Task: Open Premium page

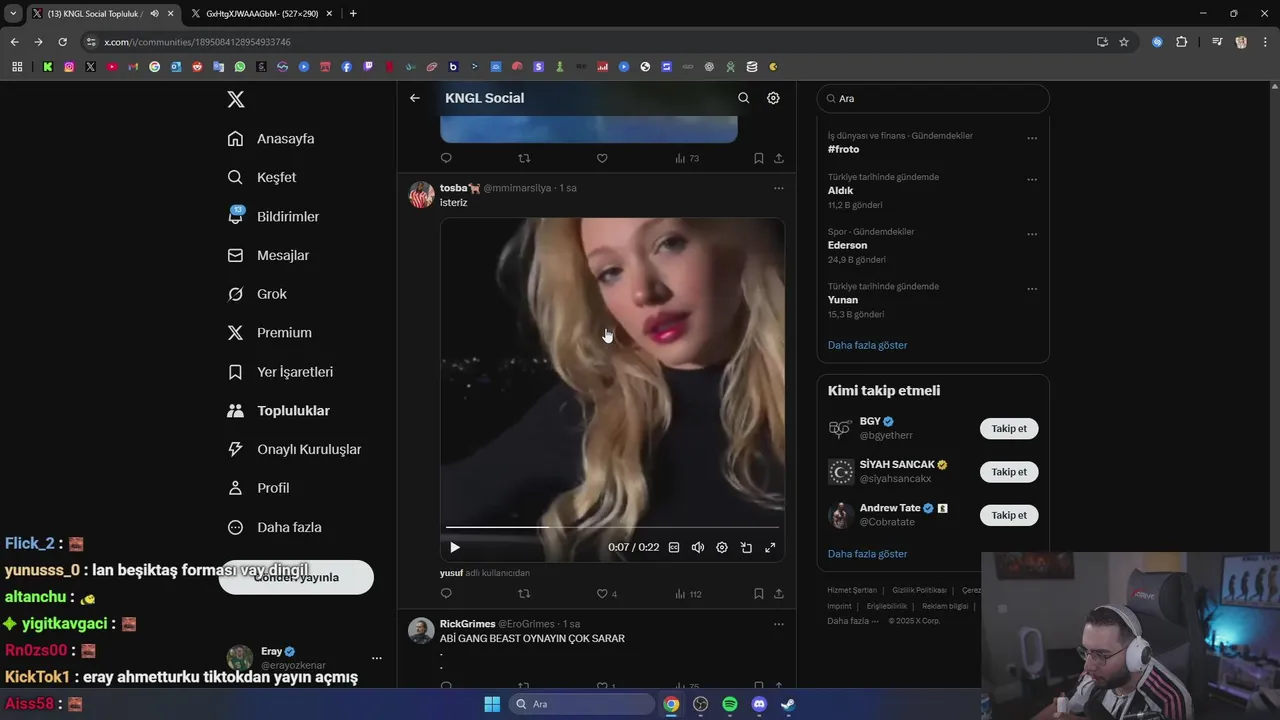Action: pyautogui.click(x=269, y=333)
